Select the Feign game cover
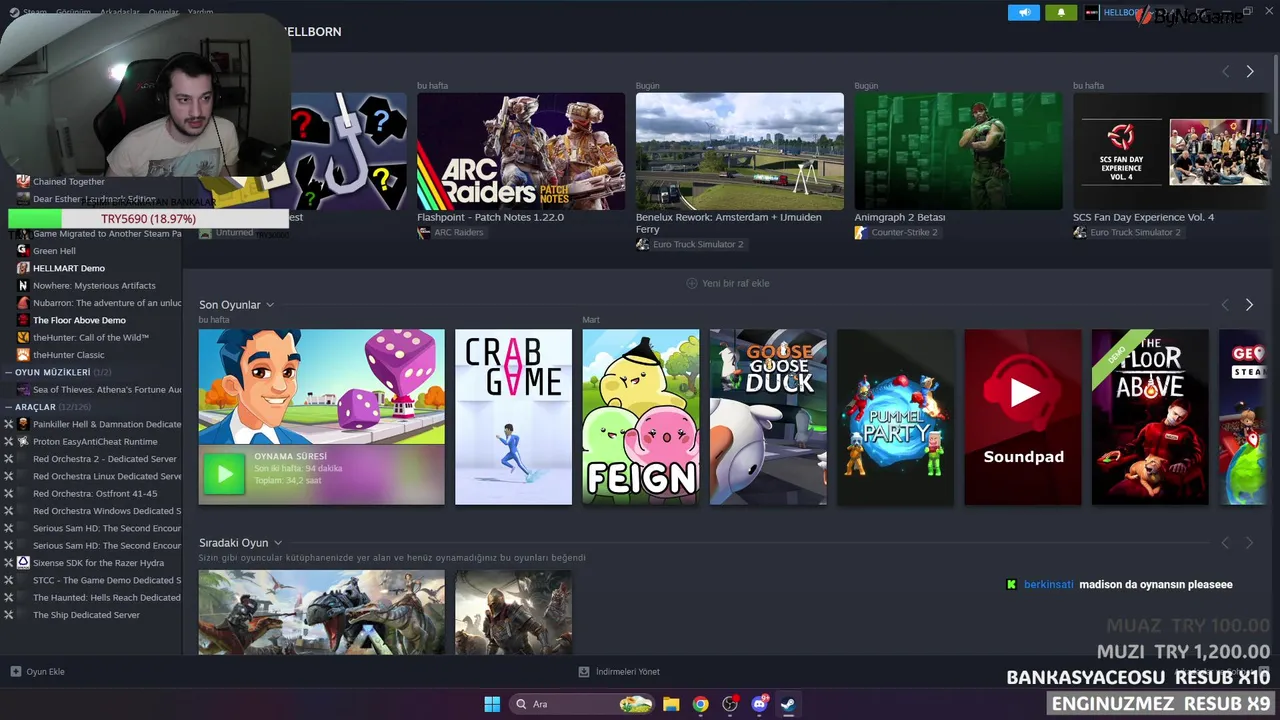 (x=641, y=417)
